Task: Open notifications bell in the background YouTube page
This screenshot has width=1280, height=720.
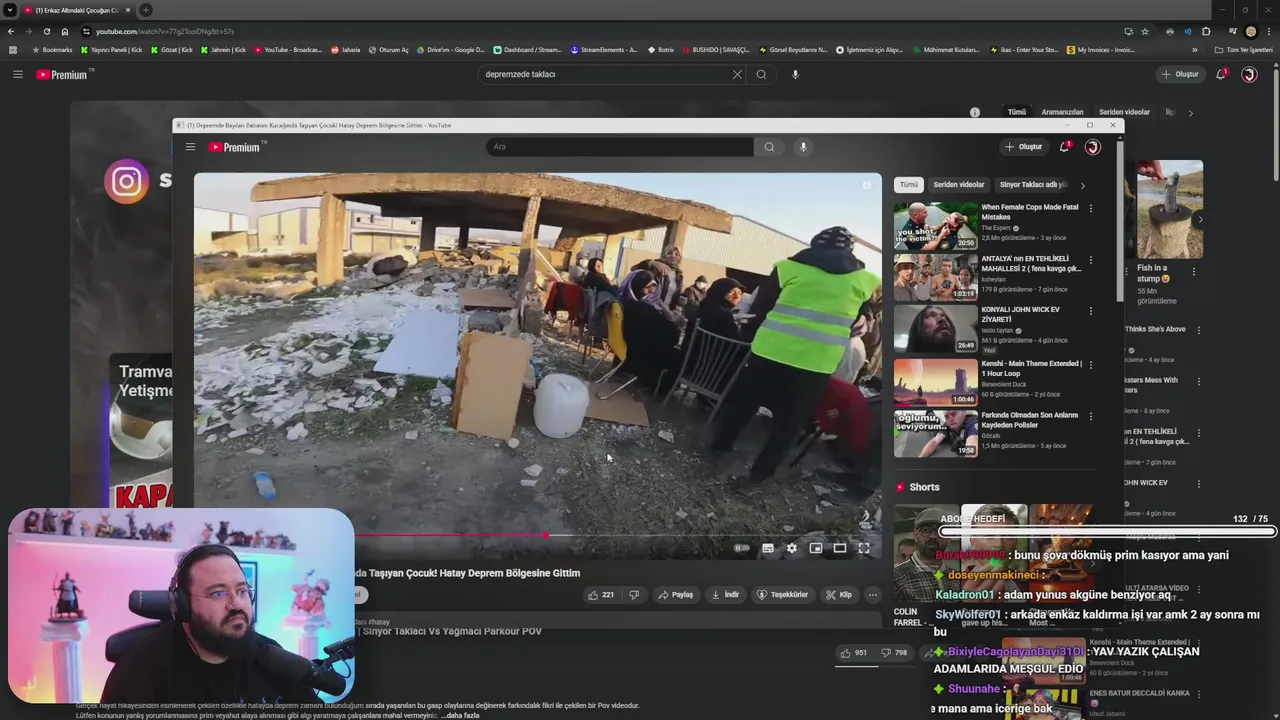Action: (1221, 74)
